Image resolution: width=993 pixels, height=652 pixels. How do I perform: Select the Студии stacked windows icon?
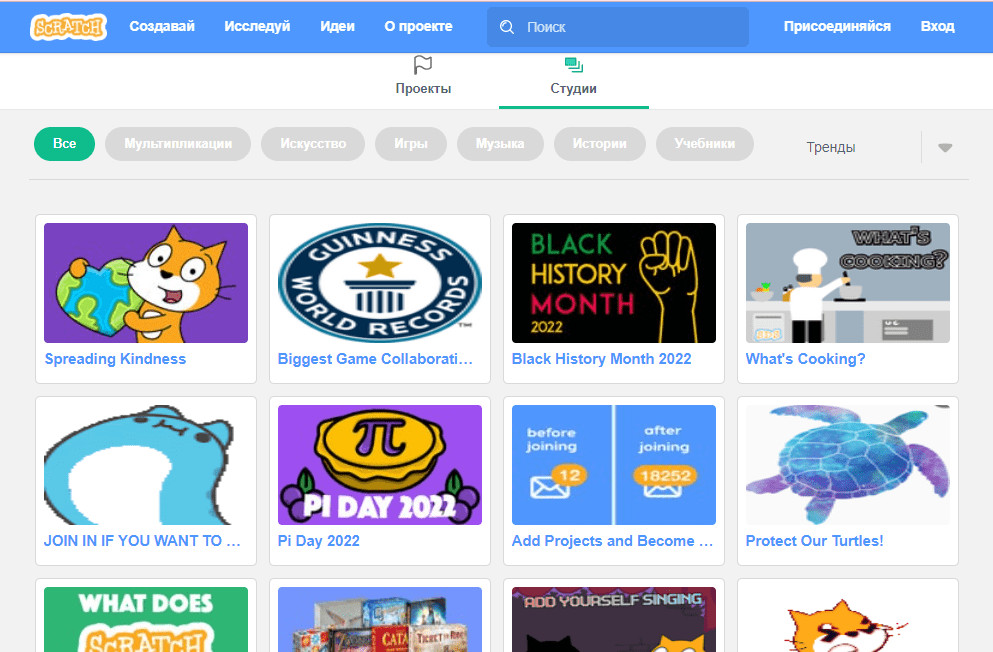574,65
